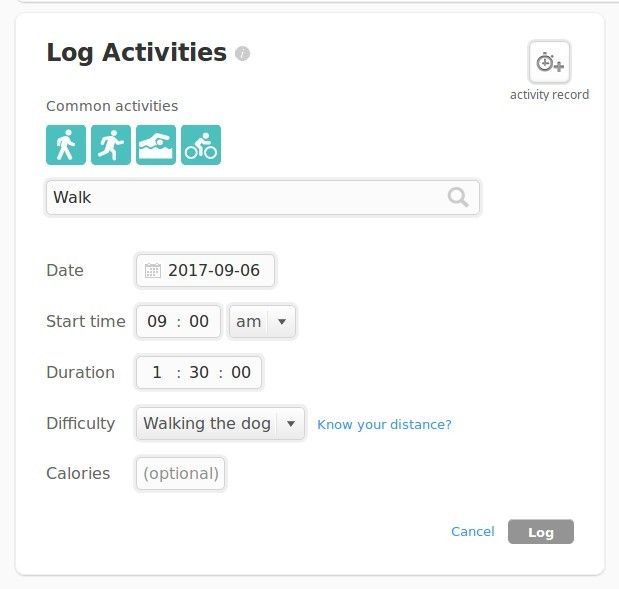Image resolution: width=619 pixels, height=589 pixels.
Task: Choose the swimming activity icon
Action: click(156, 145)
